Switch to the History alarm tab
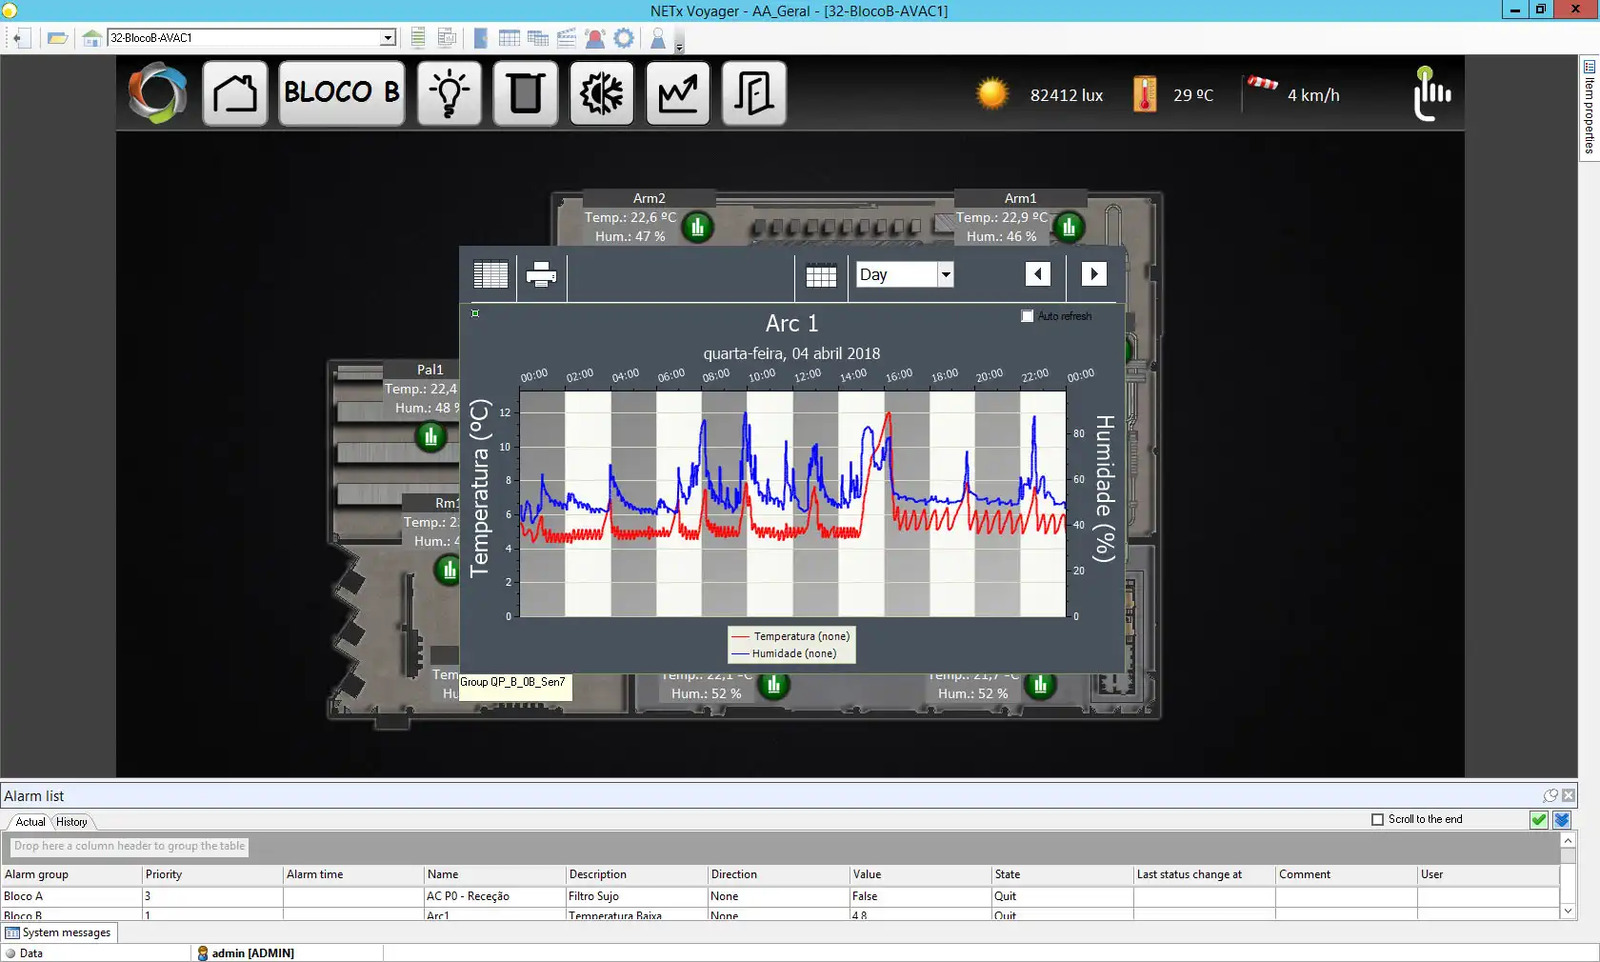Viewport: 1600px width, 962px height. coord(71,822)
